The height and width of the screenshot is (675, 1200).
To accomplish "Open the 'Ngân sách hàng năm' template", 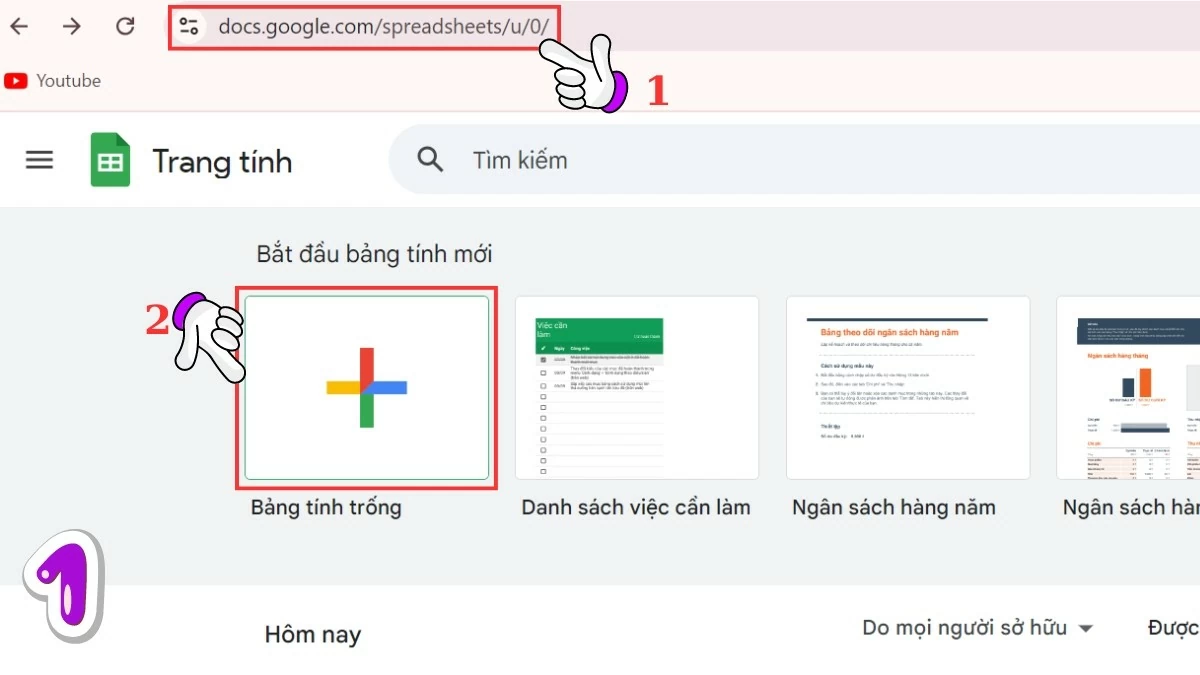I will tap(907, 389).
